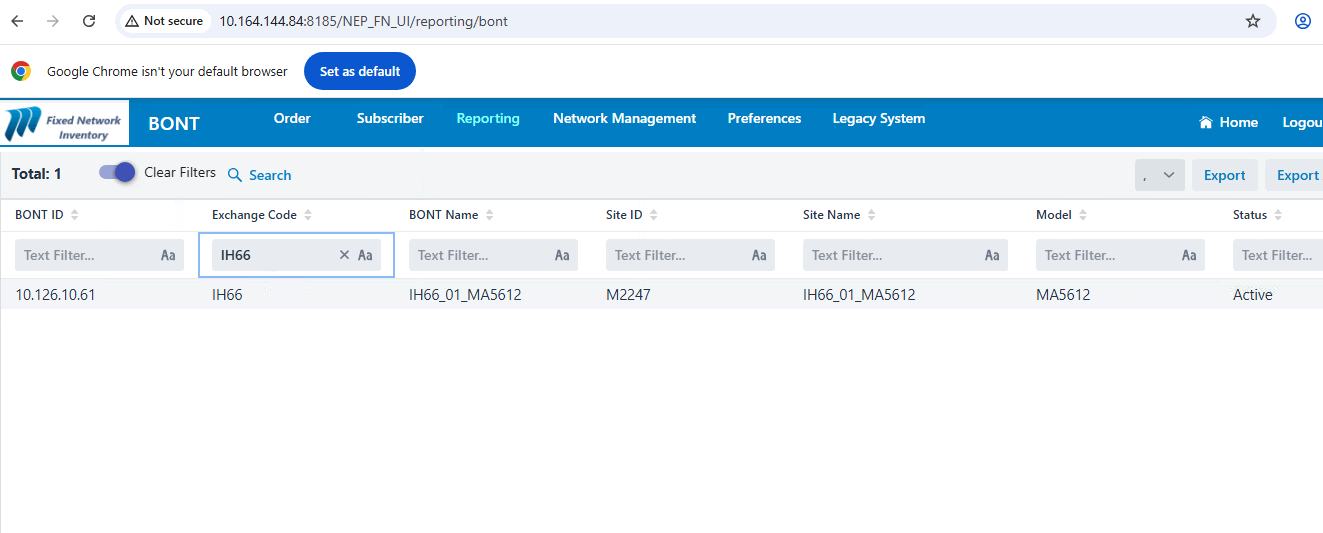1323x533 pixels.
Task: Bookmark this page with star icon
Action: (1252, 21)
